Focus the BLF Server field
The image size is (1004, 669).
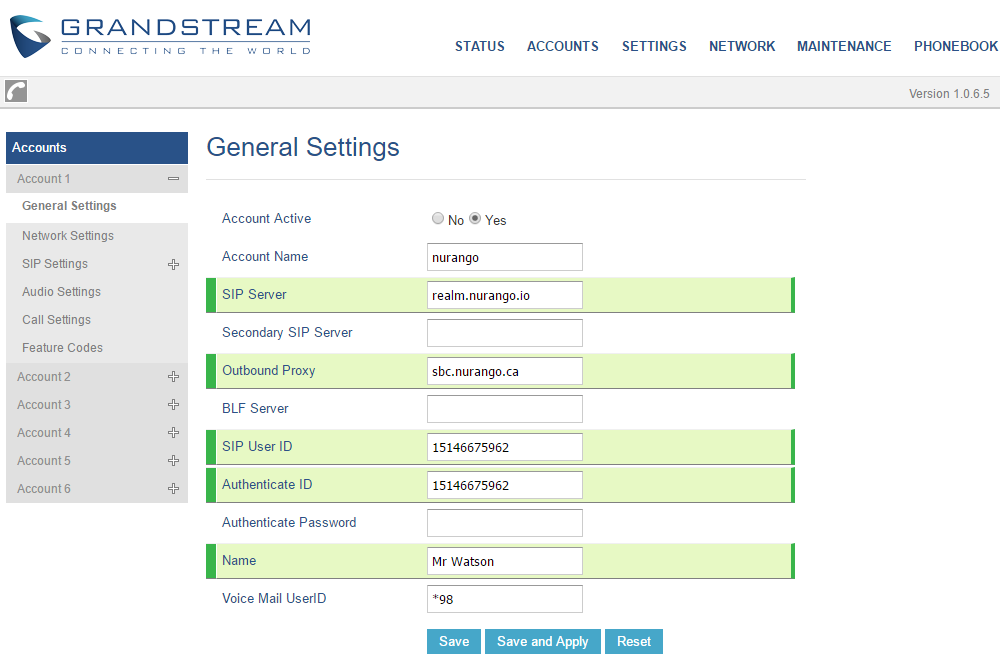(505, 409)
